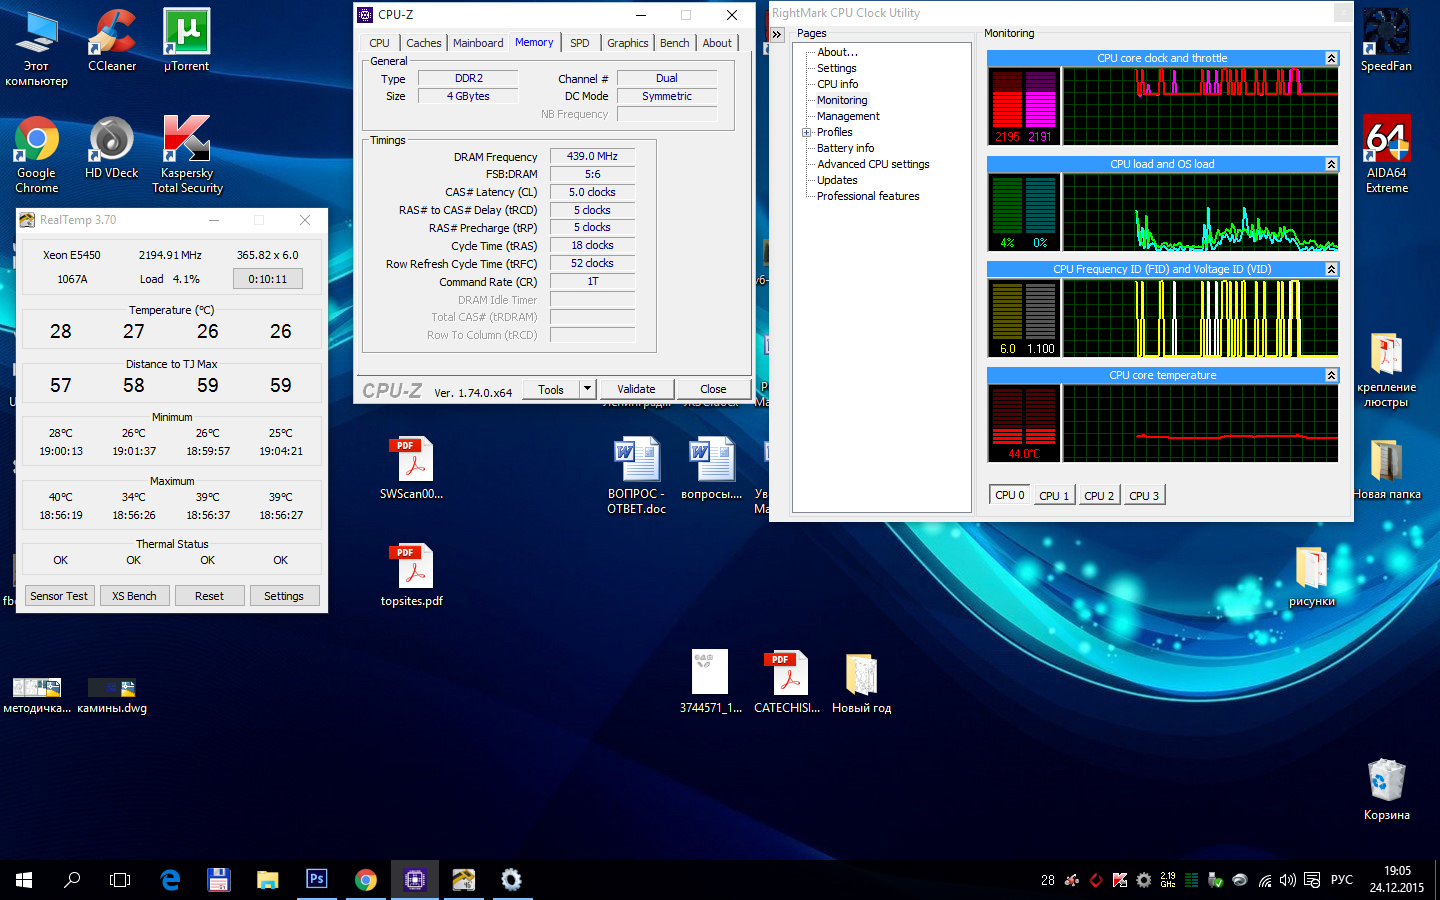Screen dimensions: 1440x900
Task: Select Battery info in the Pages tree
Action: click(845, 148)
